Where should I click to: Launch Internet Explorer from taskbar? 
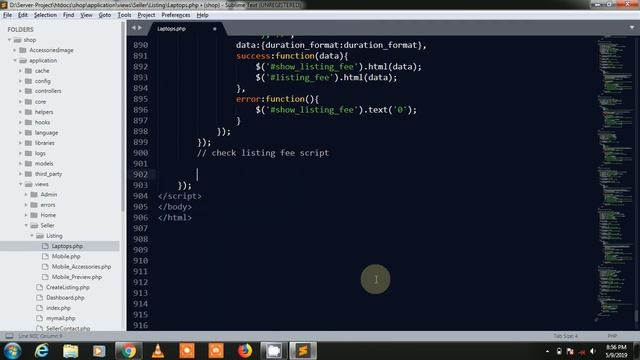tap(42, 351)
